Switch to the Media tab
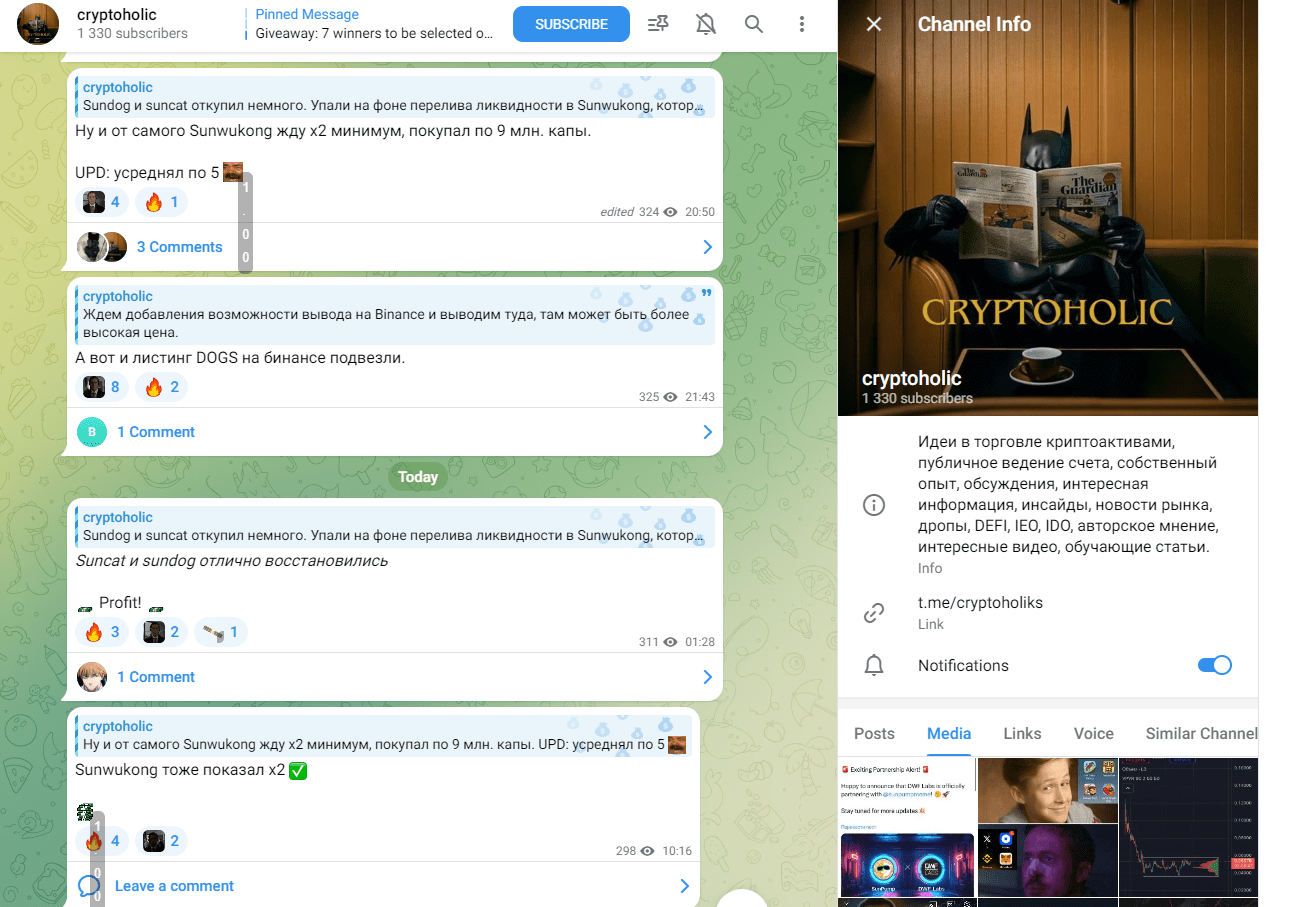 [949, 733]
